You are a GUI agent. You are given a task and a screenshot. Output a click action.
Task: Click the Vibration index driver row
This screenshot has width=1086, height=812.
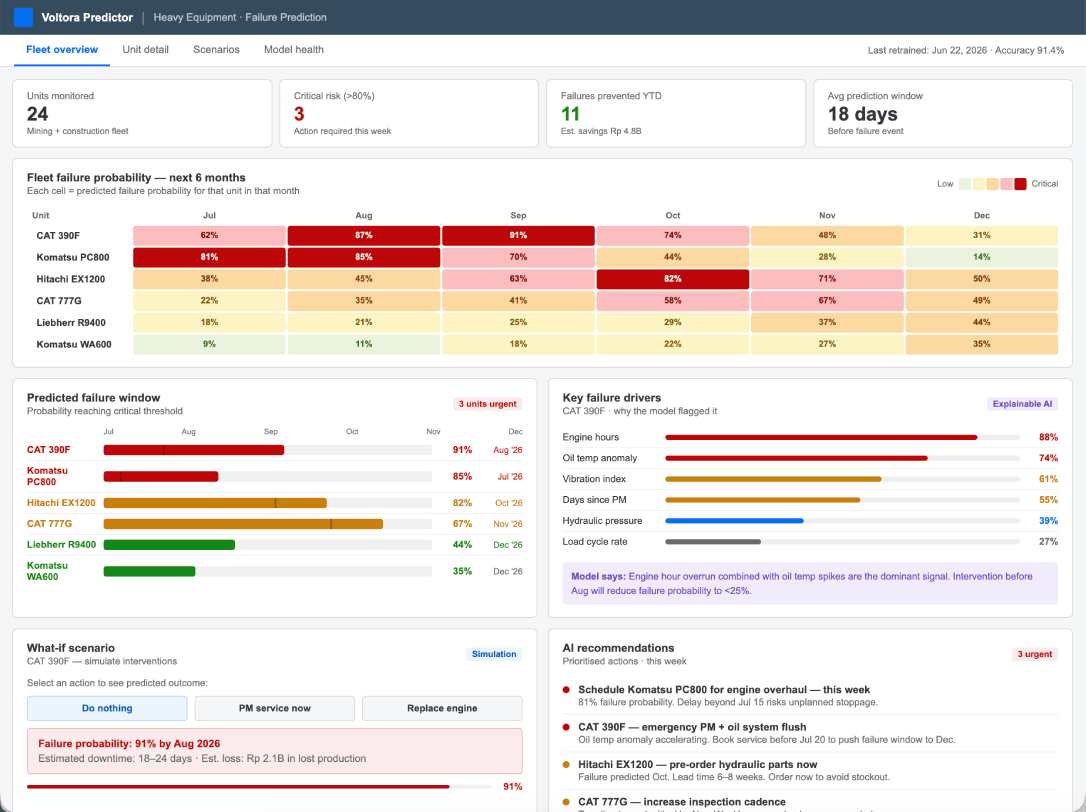click(x=810, y=479)
